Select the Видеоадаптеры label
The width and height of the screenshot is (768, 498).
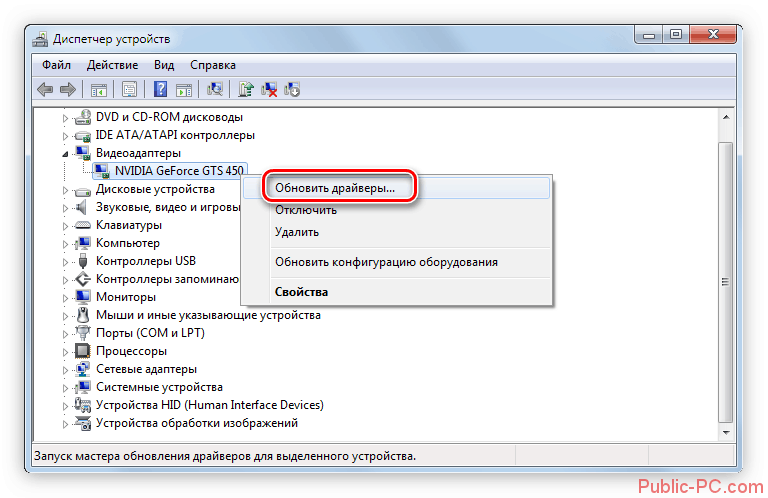138,153
